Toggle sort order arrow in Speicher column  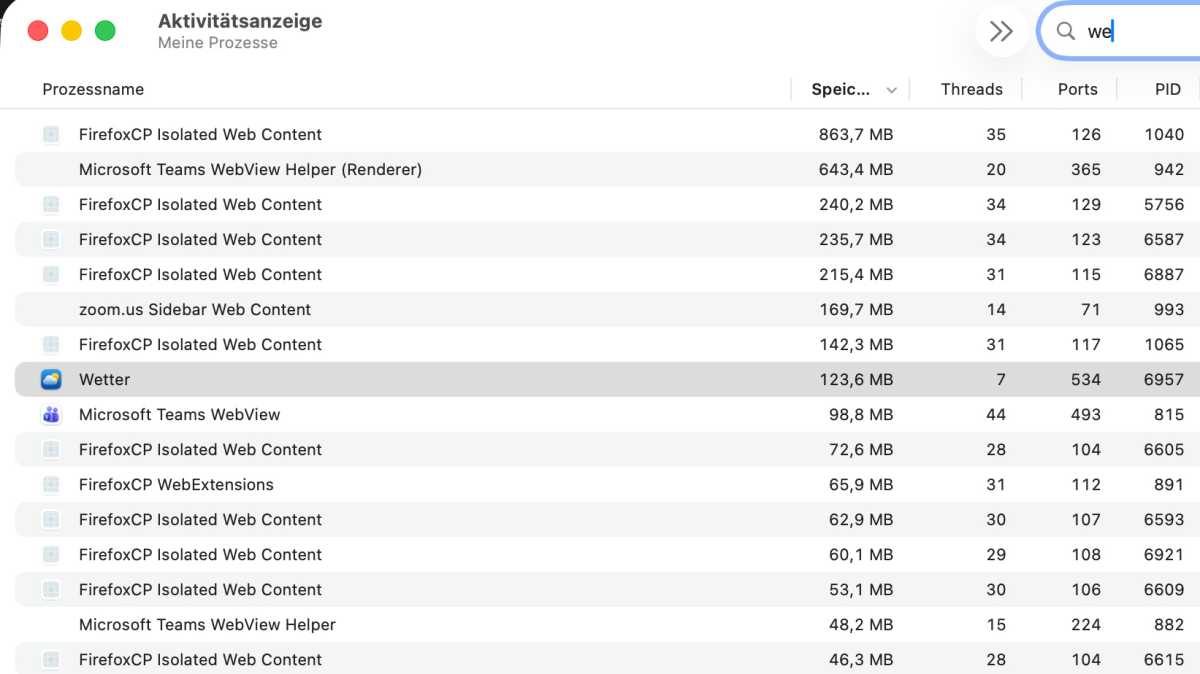(x=891, y=90)
